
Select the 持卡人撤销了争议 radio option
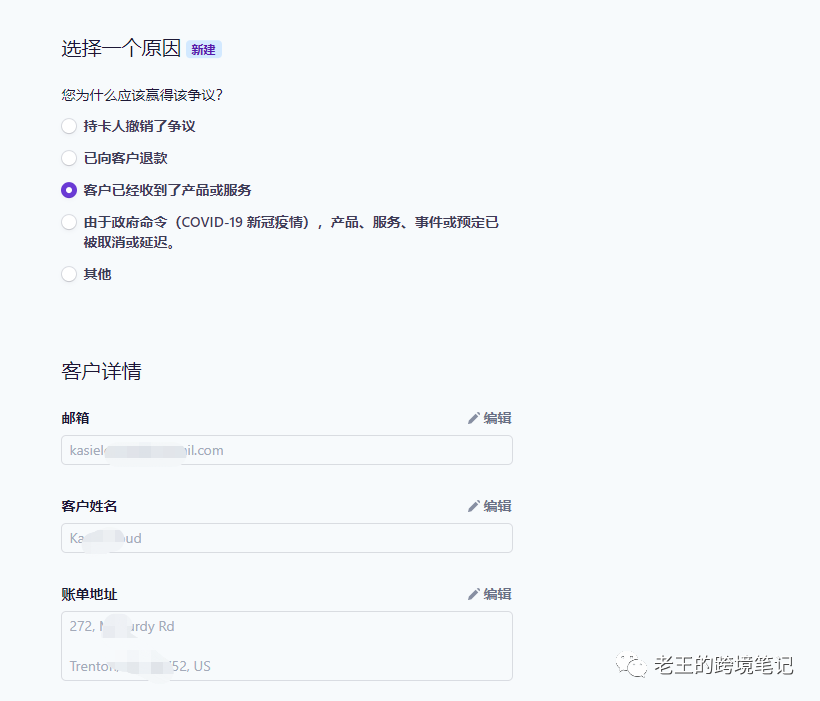(x=69, y=126)
